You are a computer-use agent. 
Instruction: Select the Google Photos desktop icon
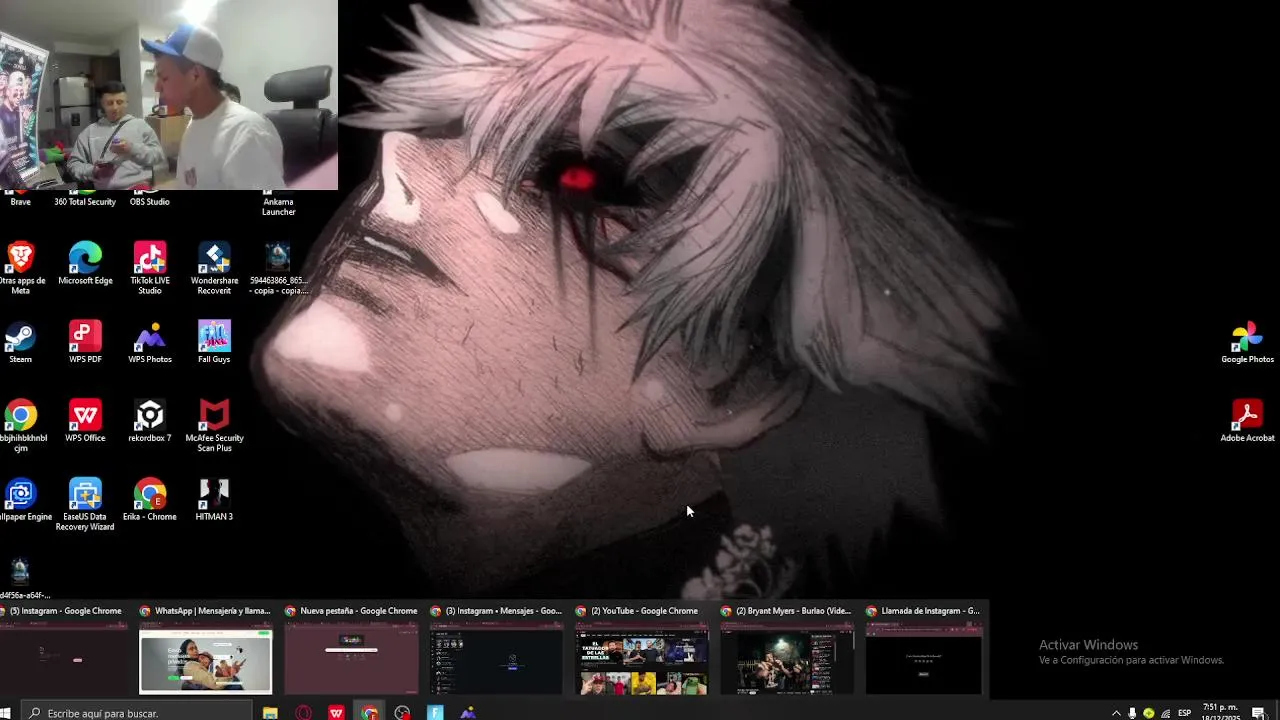point(1247,342)
